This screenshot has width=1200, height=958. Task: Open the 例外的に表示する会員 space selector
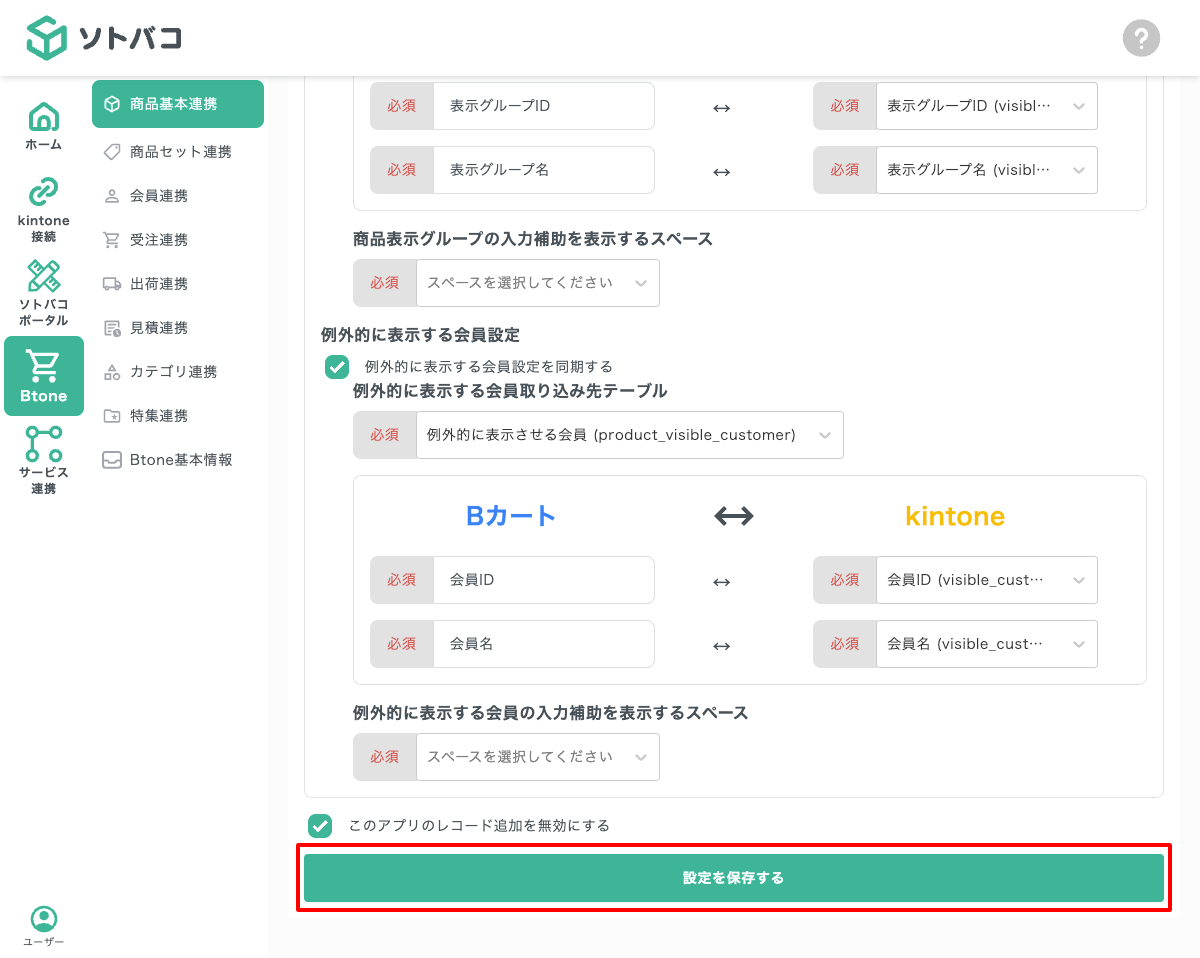click(538, 757)
